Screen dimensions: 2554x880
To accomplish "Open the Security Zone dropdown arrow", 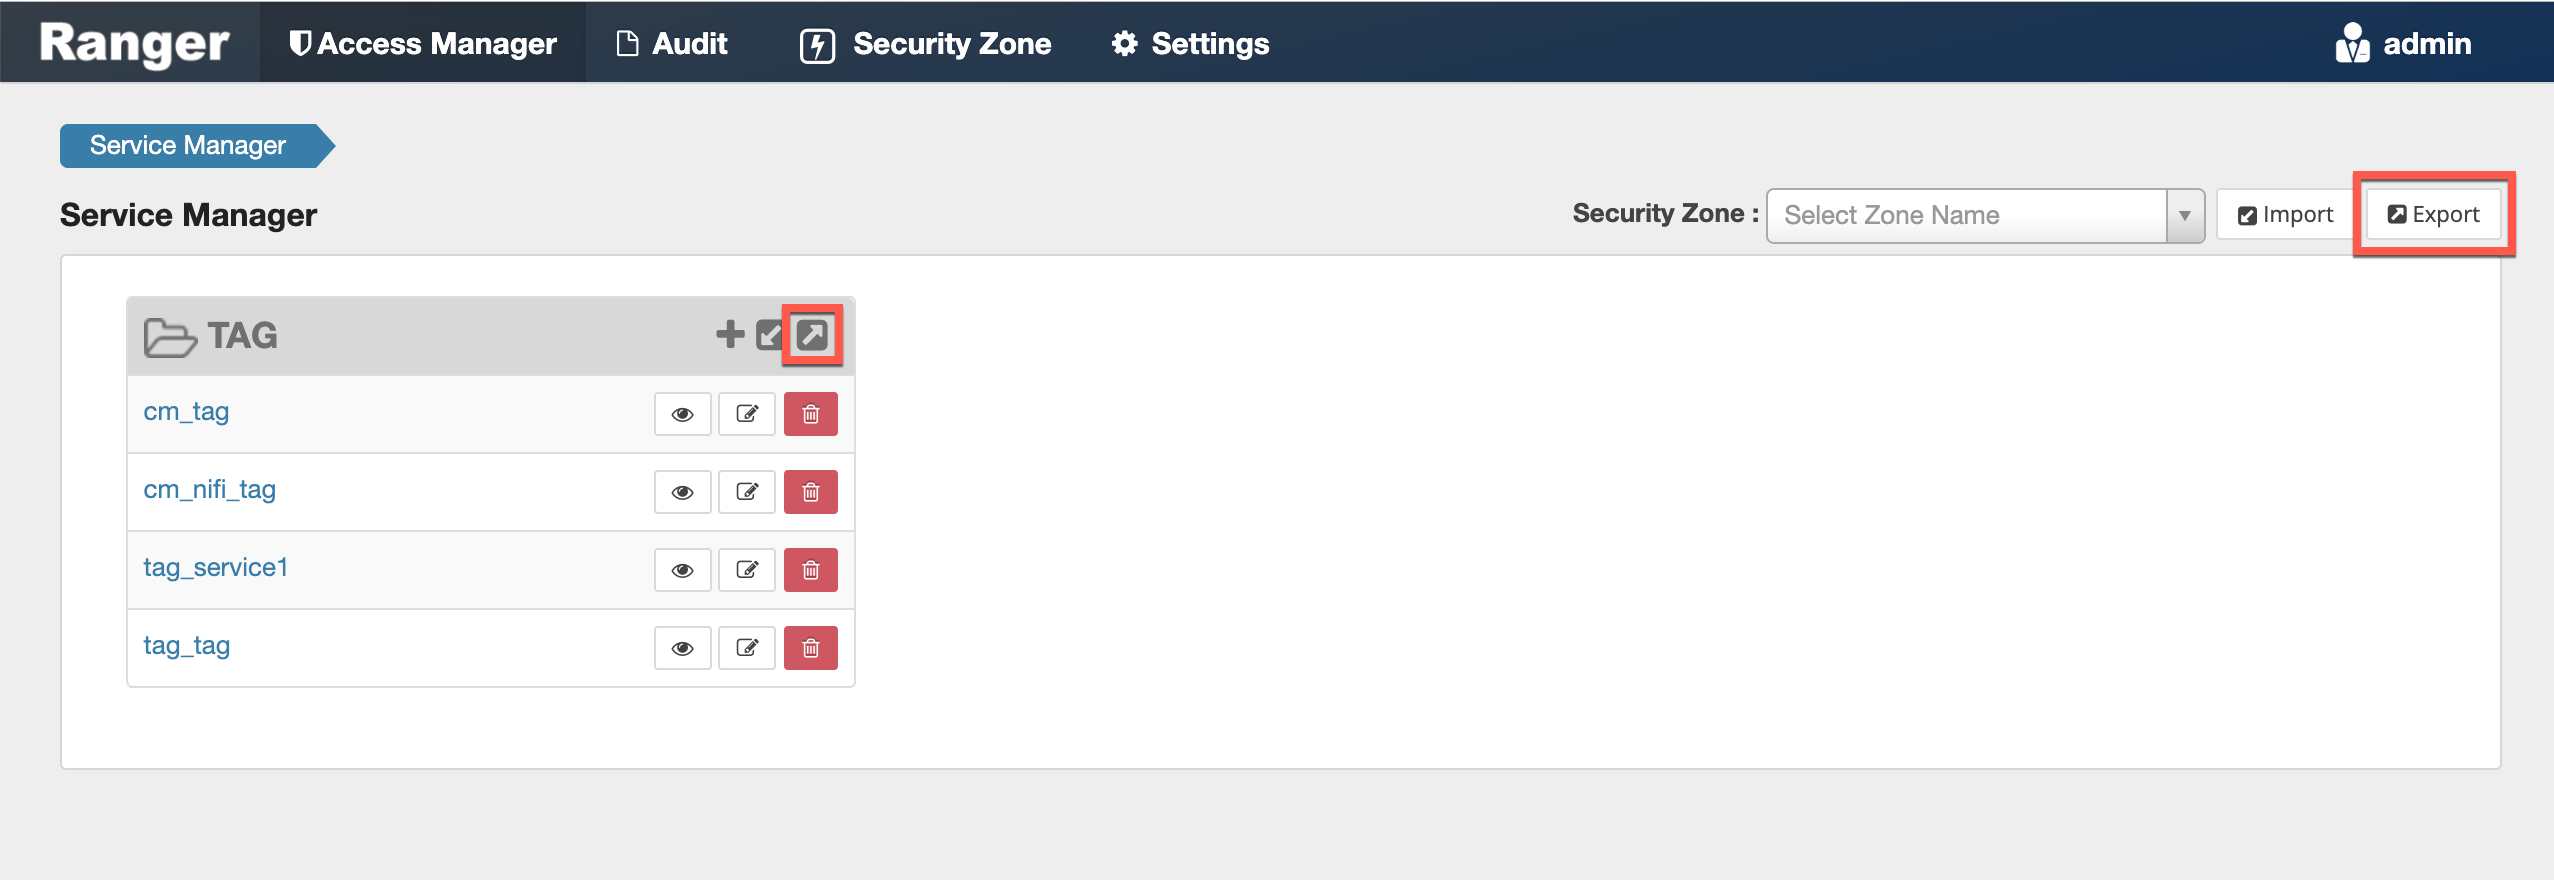I will pyautogui.click(x=2185, y=216).
